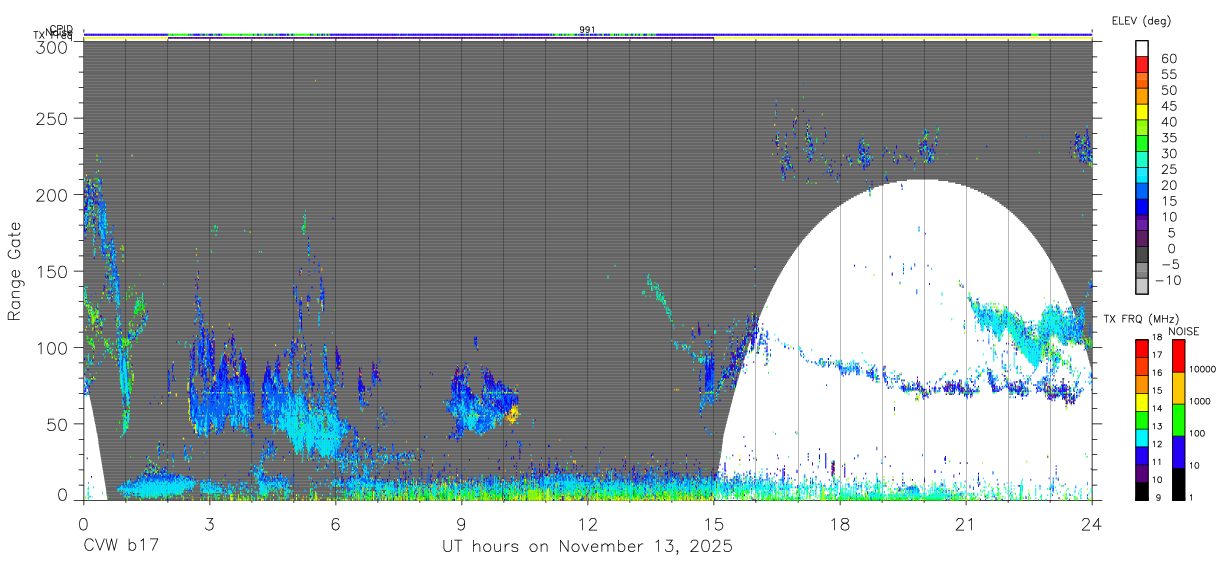The image size is (1228, 567).
Task: Click ELEV legend value '35'
Action: click(x=1168, y=138)
